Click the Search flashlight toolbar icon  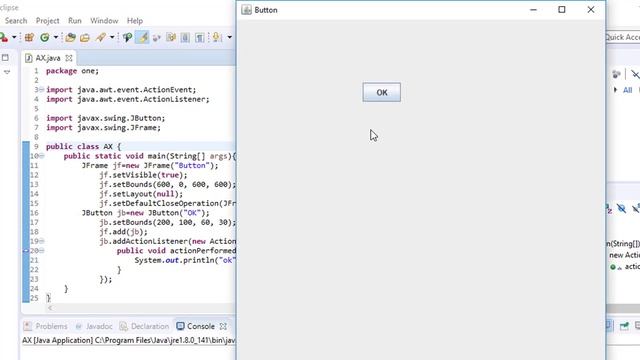pyautogui.click(x=100, y=38)
